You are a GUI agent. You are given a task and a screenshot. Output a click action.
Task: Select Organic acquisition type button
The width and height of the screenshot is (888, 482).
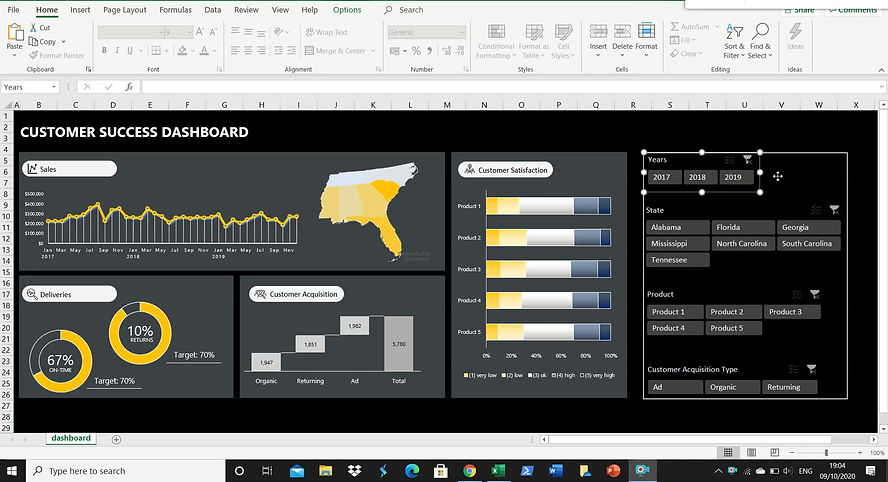click(x=732, y=387)
